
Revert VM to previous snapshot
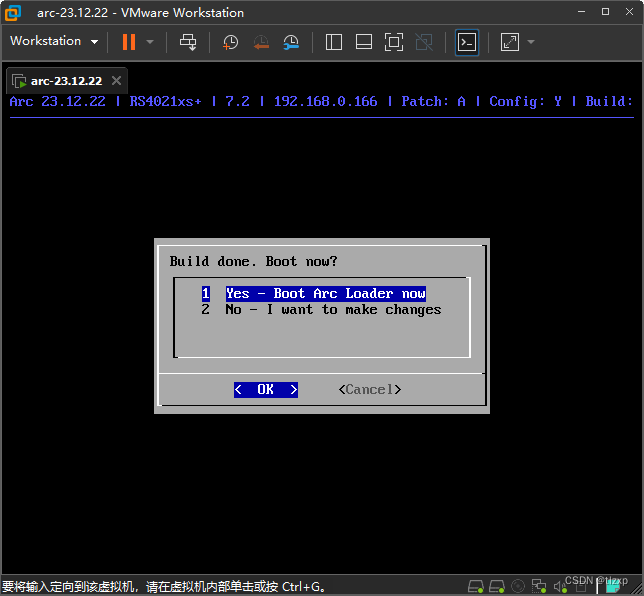[x=261, y=42]
